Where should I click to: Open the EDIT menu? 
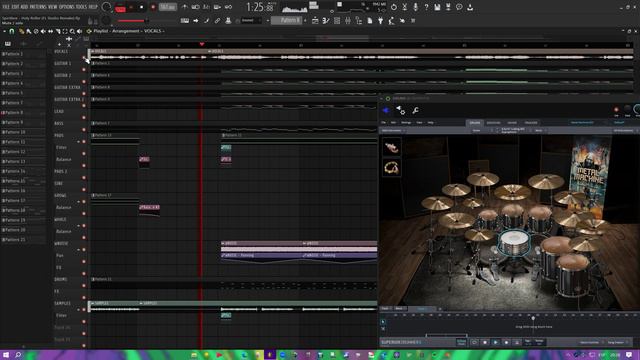pos(15,7)
